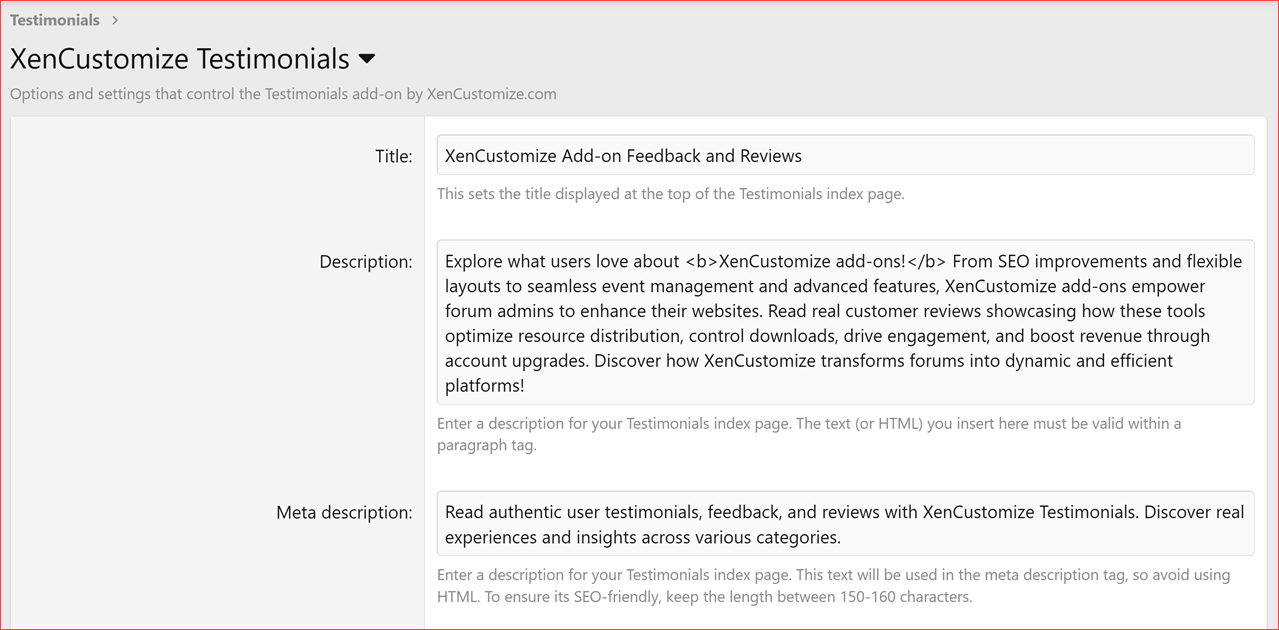Click inside the Description text area
Screen dimensions: 1279x630
[843, 322]
